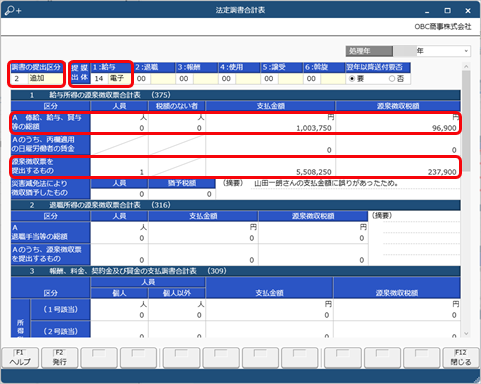Click the 5:譲受 media code field
The width and height of the screenshot is (481, 384).
point(269,79)
